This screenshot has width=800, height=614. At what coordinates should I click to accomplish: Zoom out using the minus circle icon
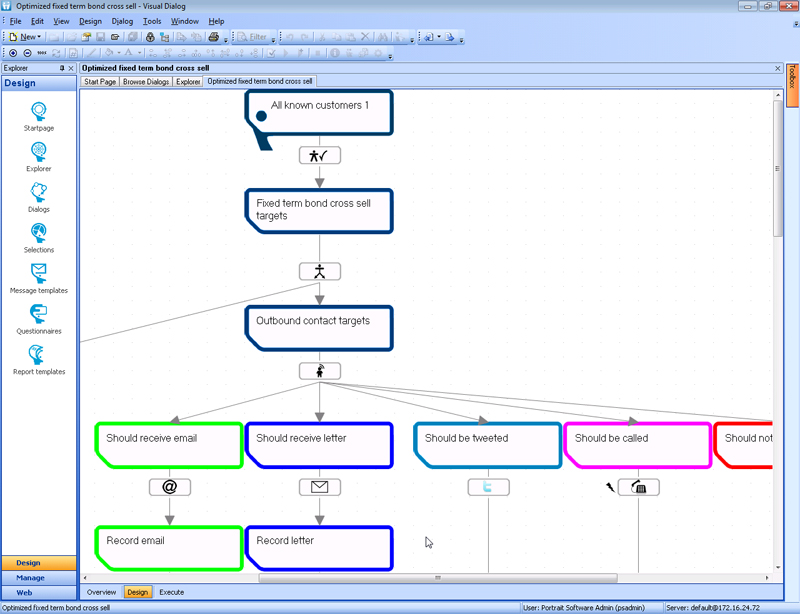click(28, 53)
